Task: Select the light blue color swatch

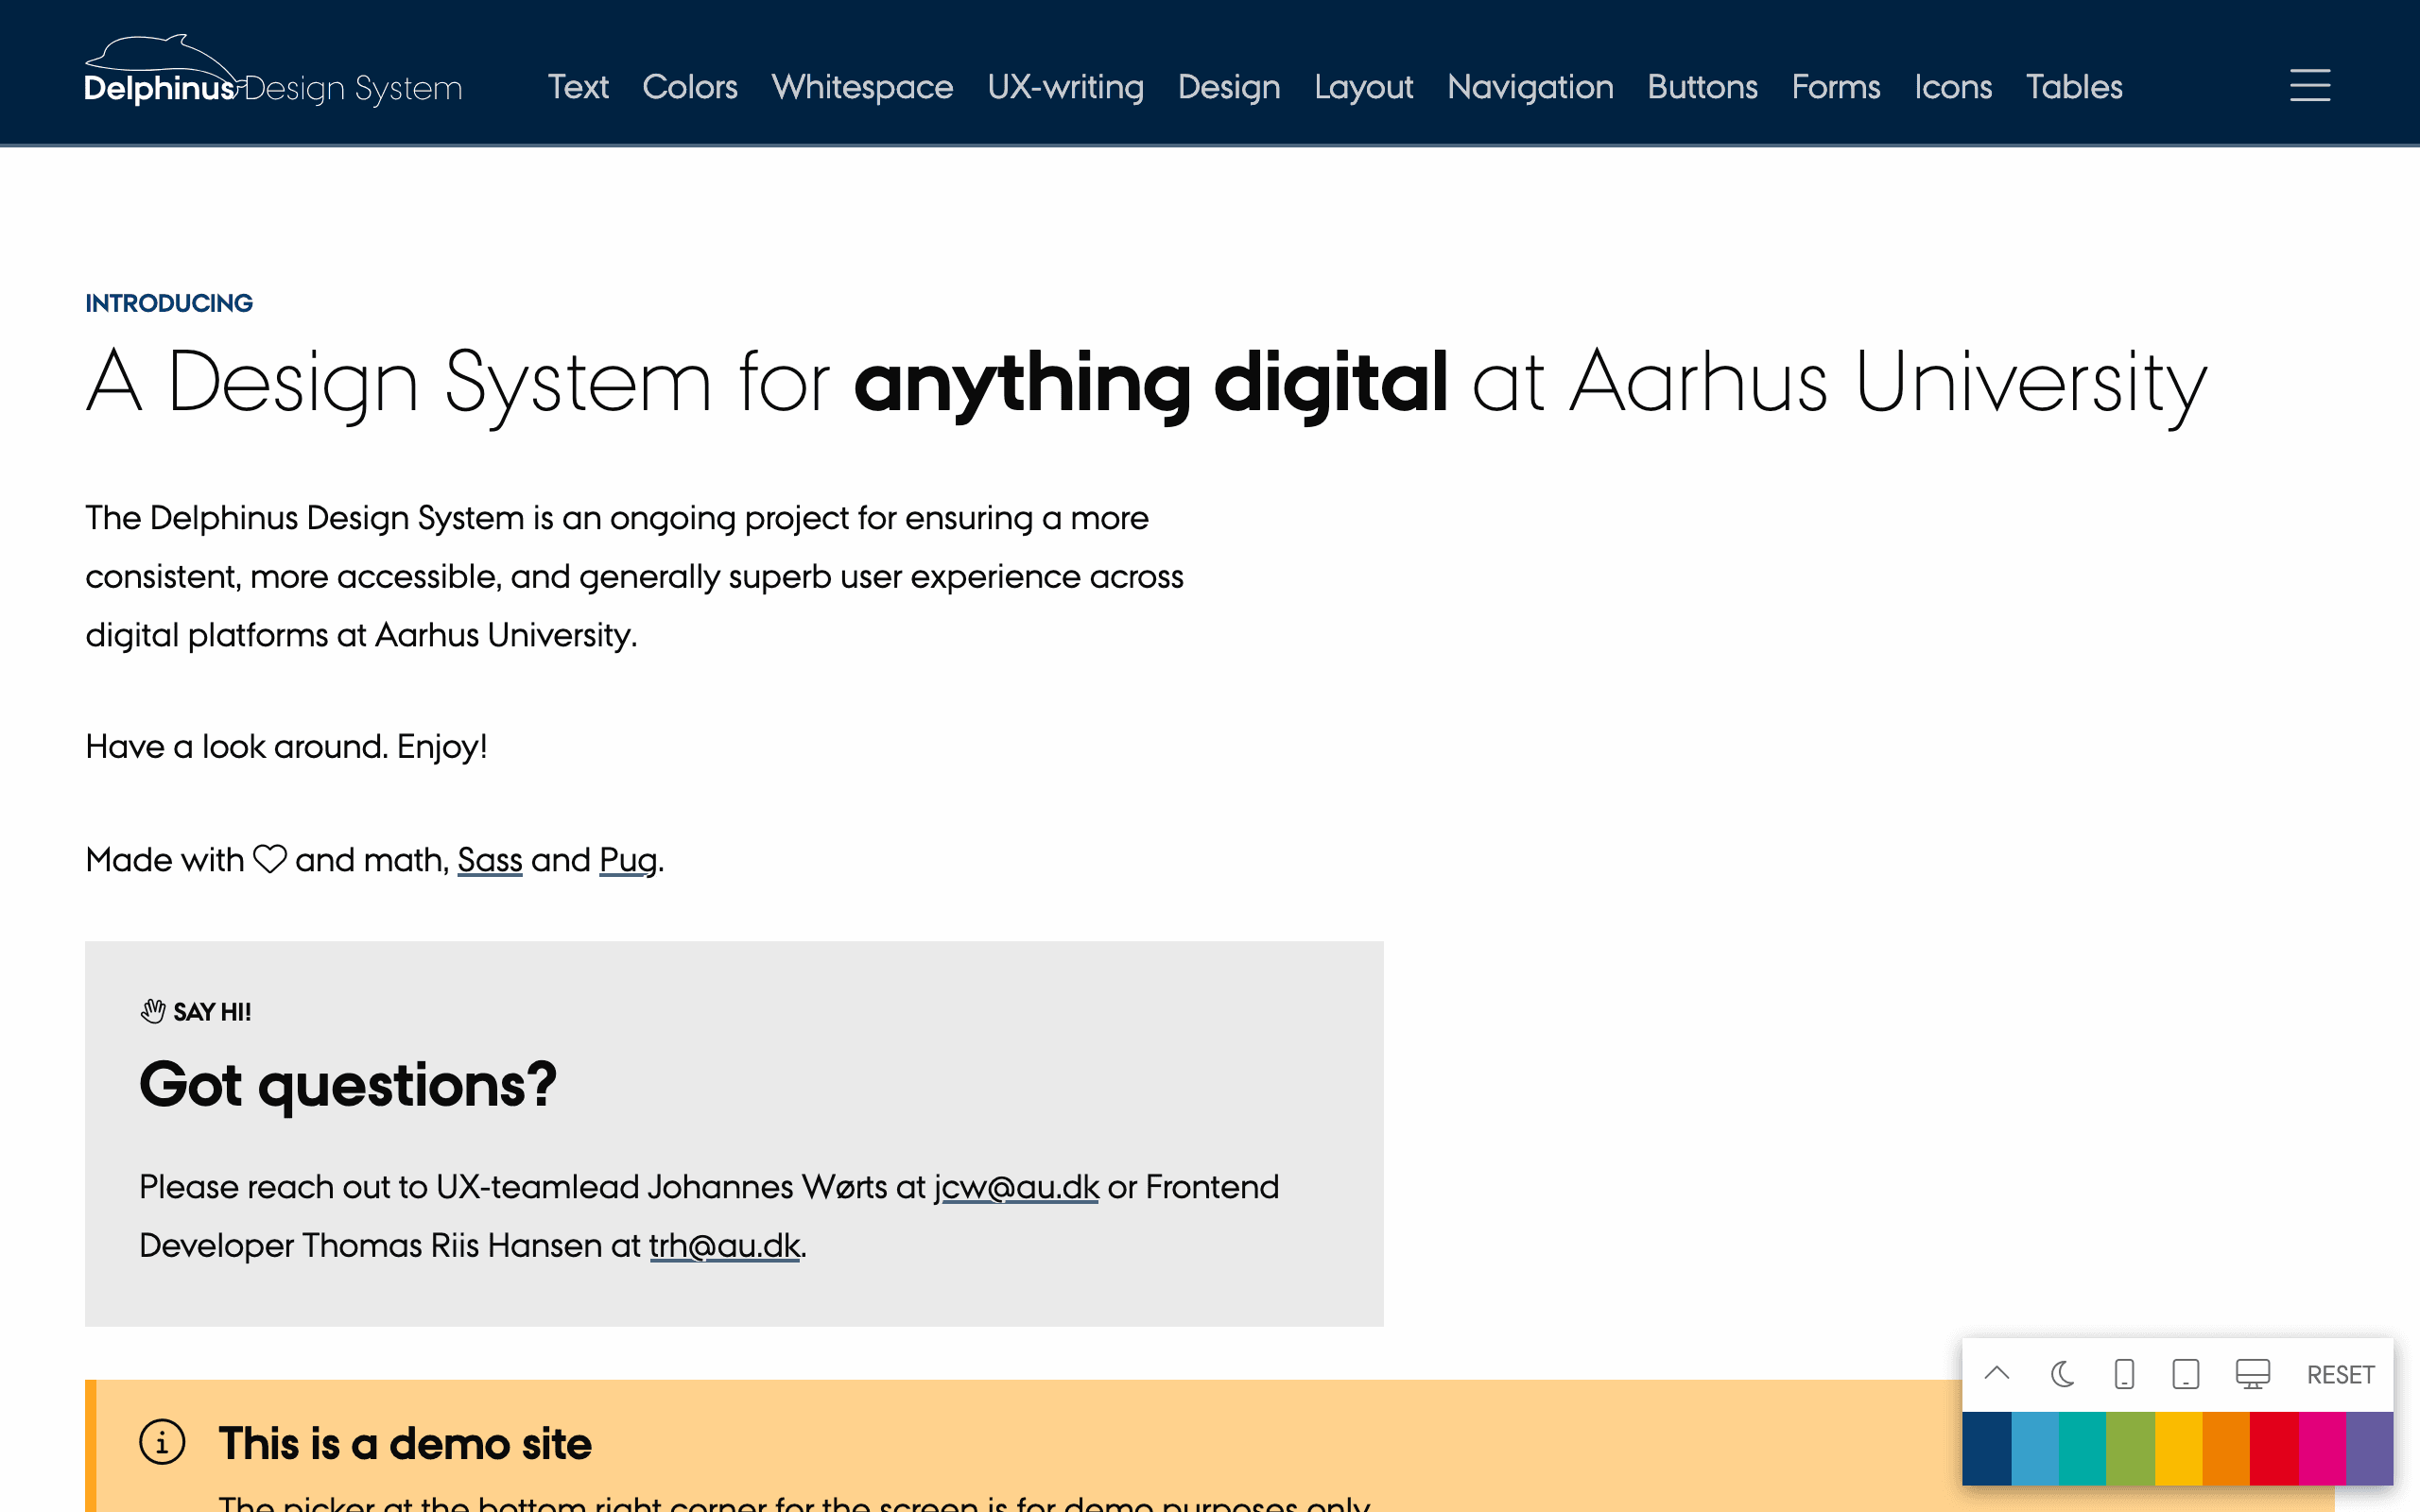Action: pyautogui.click(x=2035, y=1448)
